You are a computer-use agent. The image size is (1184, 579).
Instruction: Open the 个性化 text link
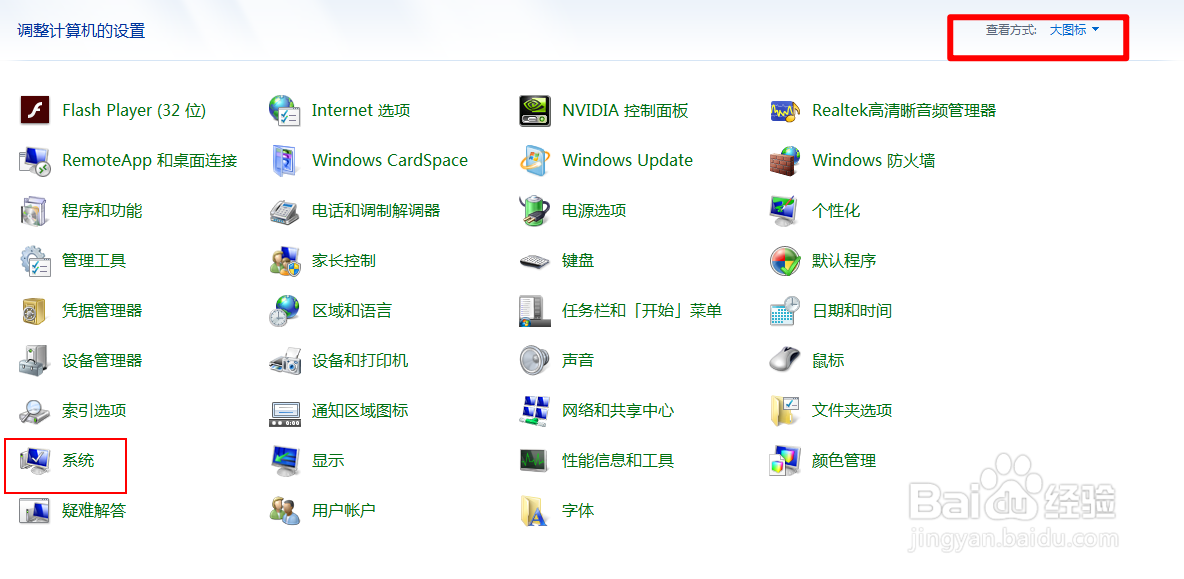[x=836, y=211]
